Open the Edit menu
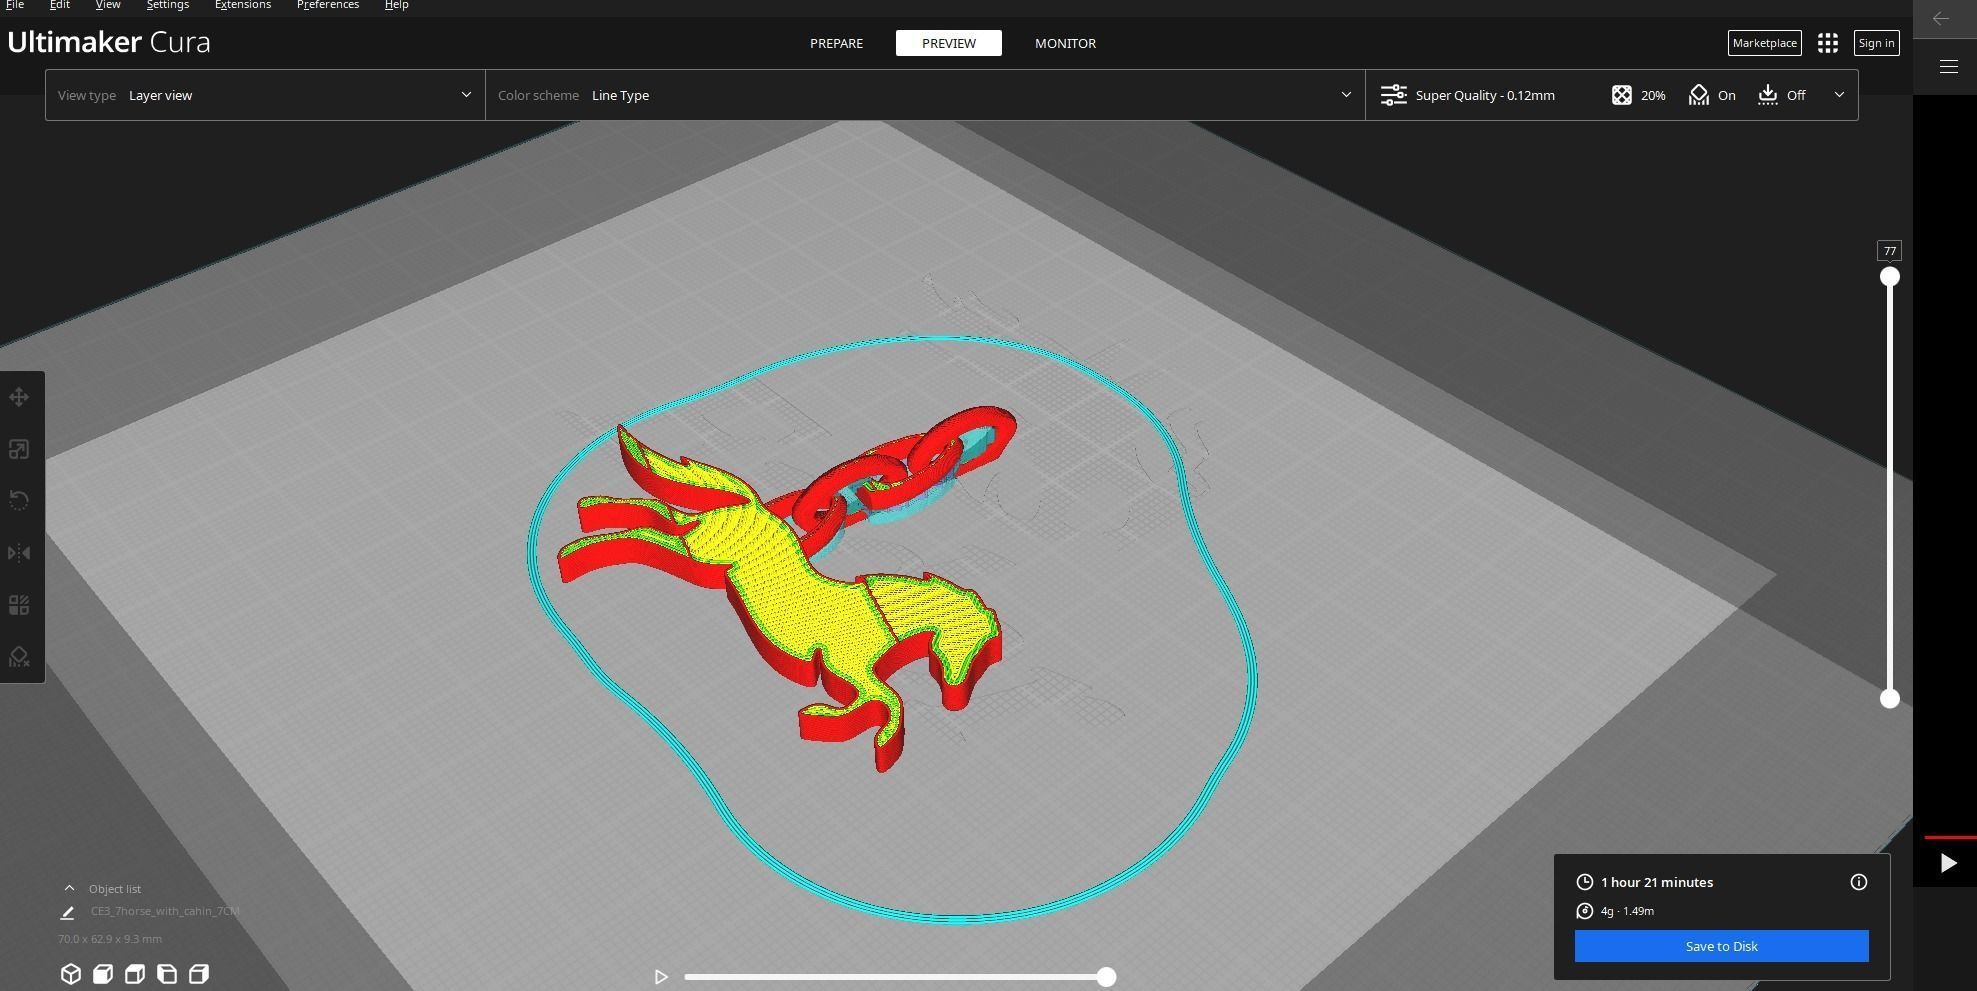1977x991 pixels. click(x=60, y=5)
